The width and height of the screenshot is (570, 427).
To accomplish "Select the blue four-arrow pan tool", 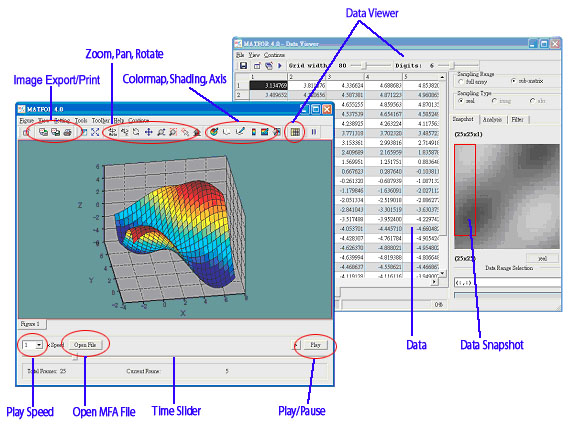I will pyautogui.click(x=149, y=132).
